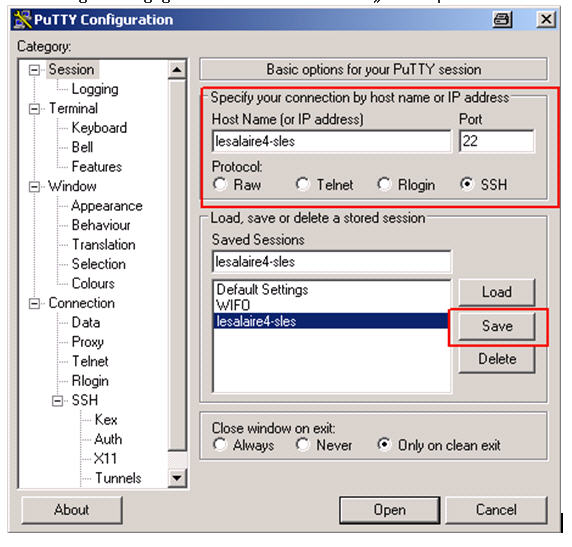Collapse the Terminal tree node

[x=34, y=109]
